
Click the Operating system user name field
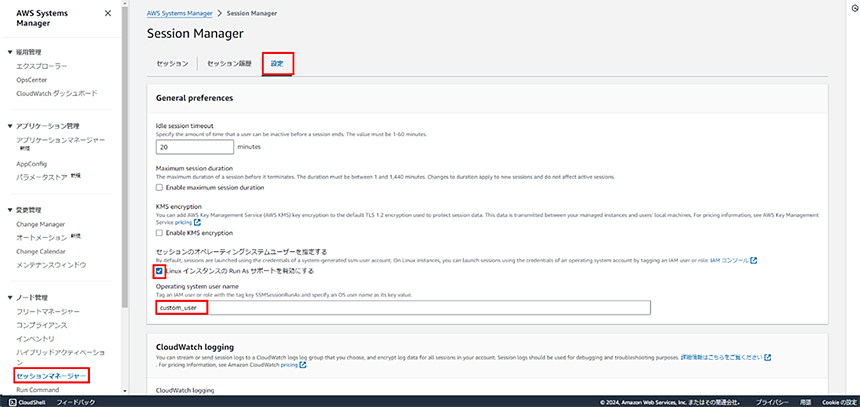tap(403, 308)
